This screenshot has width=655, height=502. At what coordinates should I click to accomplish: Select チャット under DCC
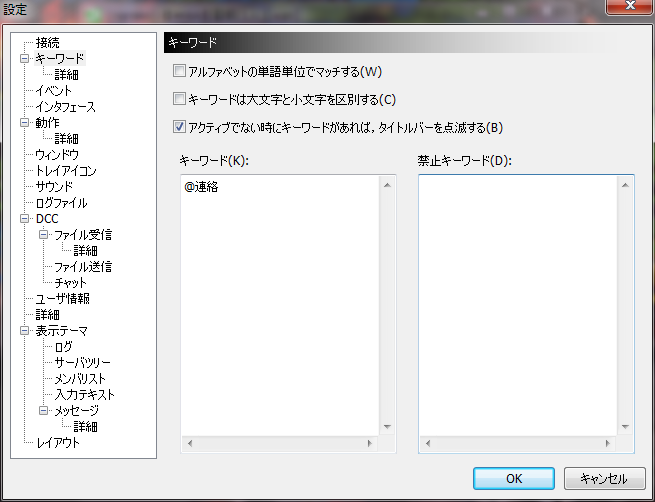[70, 283]
